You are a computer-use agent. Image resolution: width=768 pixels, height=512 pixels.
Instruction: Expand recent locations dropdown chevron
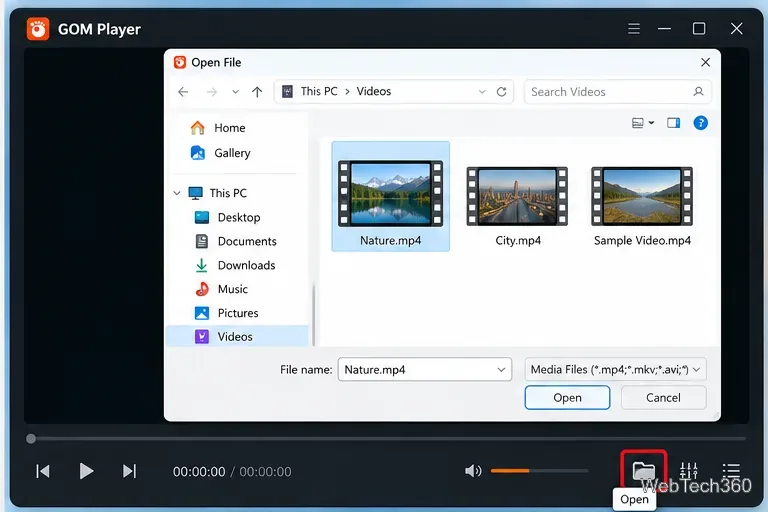[x=236, y=92]
